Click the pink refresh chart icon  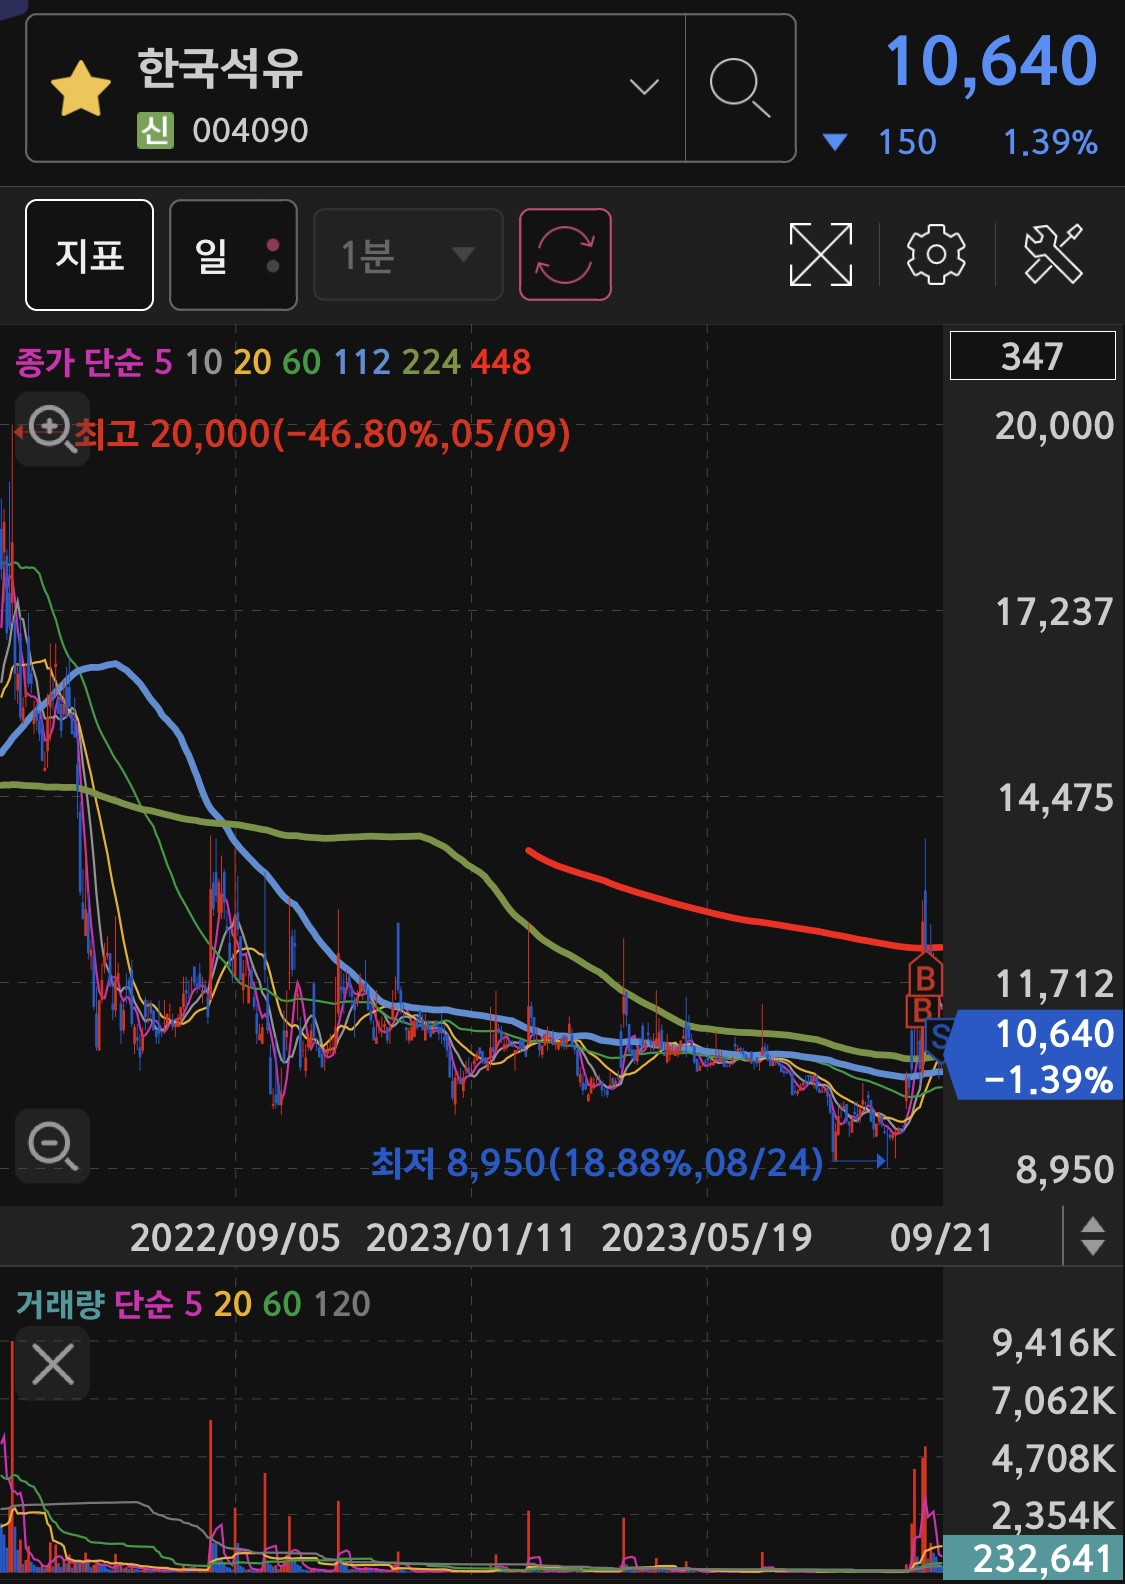[565, 255]
